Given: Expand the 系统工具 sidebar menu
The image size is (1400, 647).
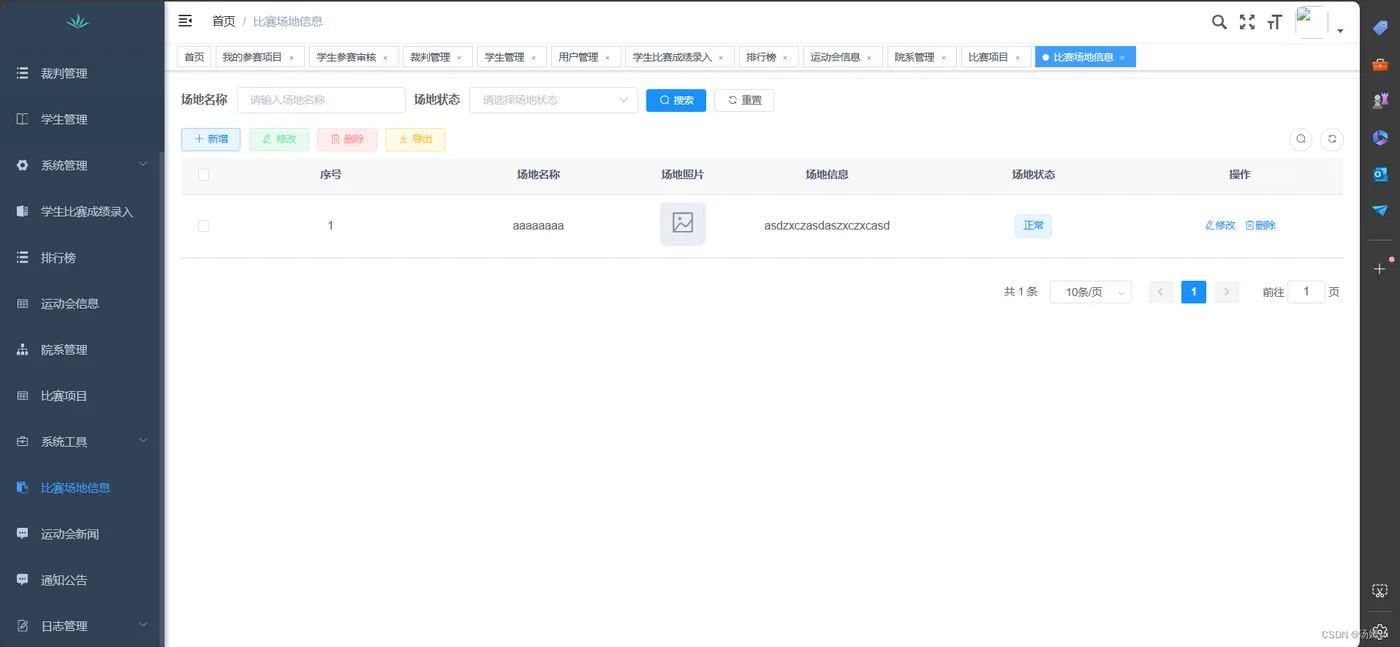Looking at the screenshot, I should click(x=82, y=441).
